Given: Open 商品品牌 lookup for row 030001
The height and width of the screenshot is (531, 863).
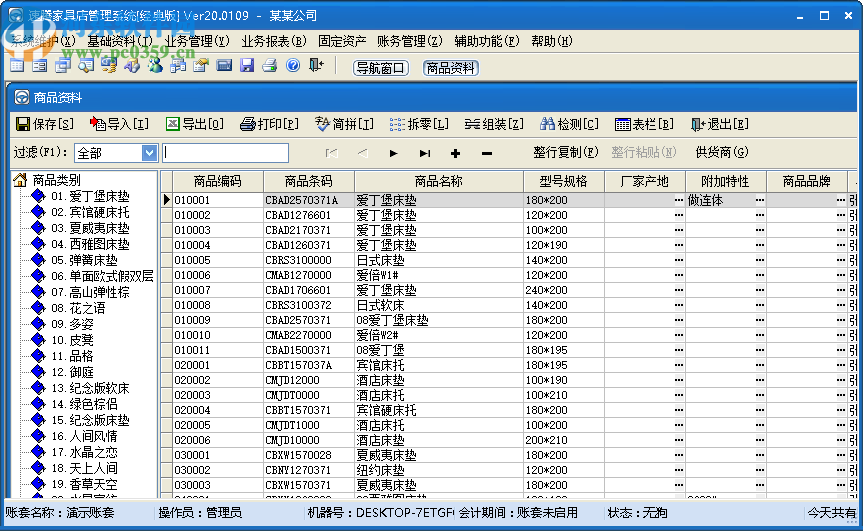Looking at the screenshot, I should 840,456.
